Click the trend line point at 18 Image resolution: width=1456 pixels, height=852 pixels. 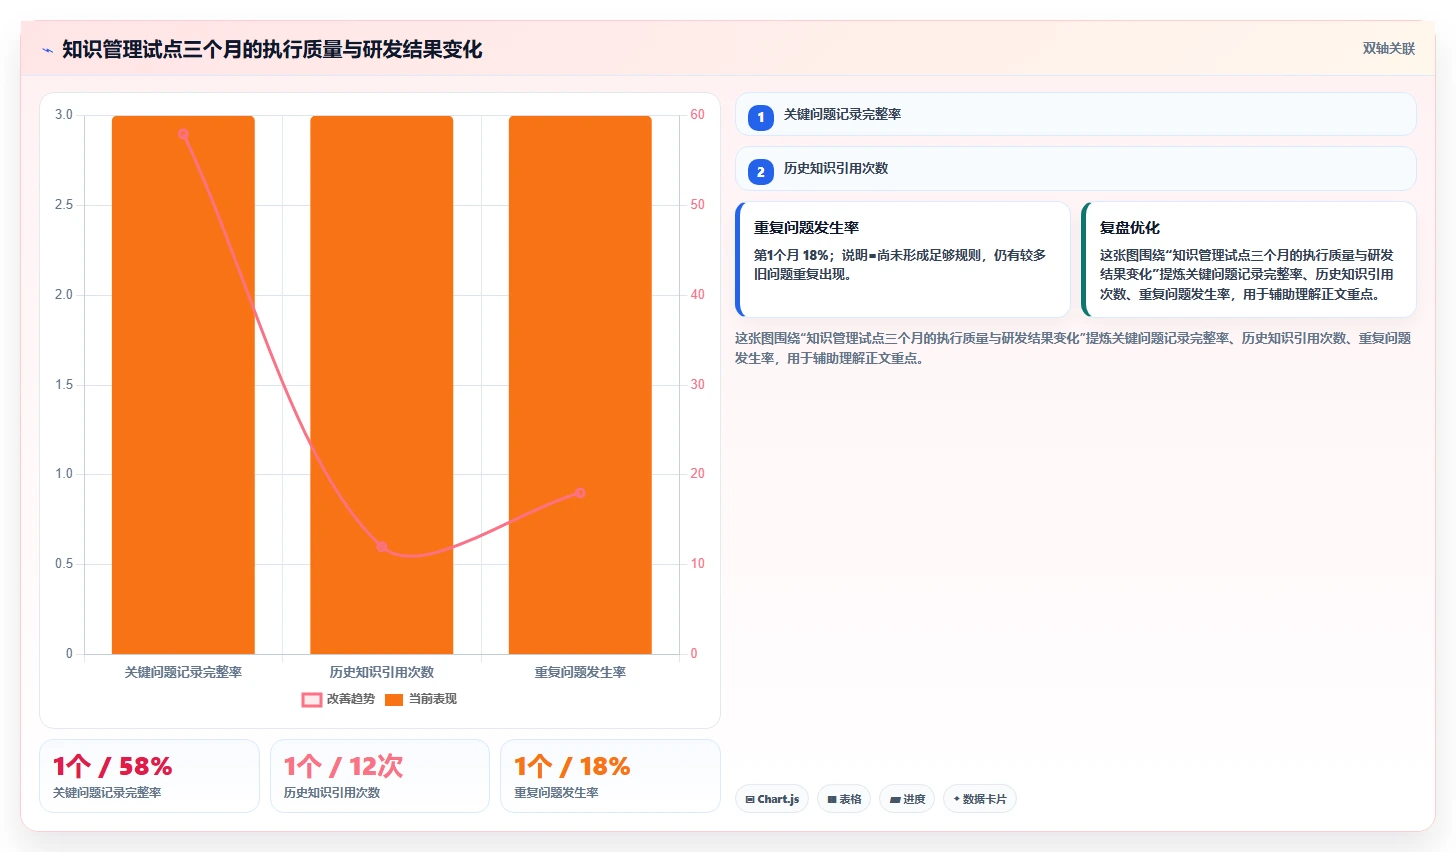point(580,492)
